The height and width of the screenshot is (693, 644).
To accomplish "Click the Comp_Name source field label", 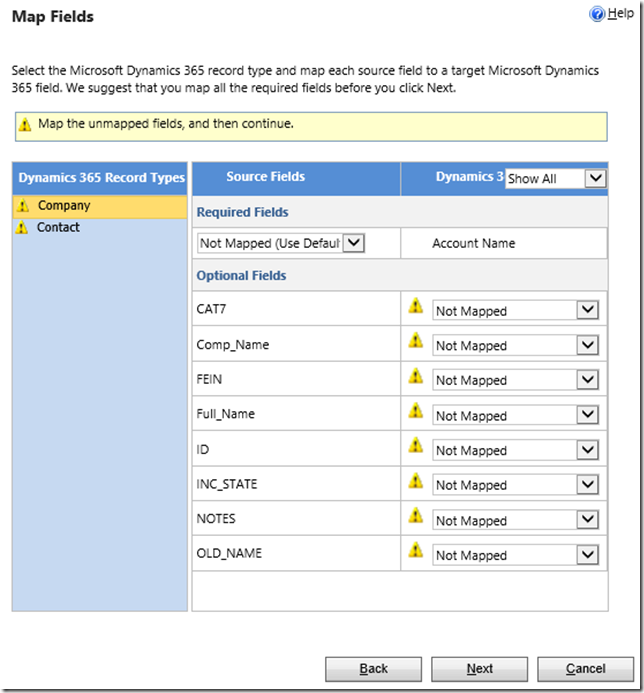I will [x=232, y=344].
